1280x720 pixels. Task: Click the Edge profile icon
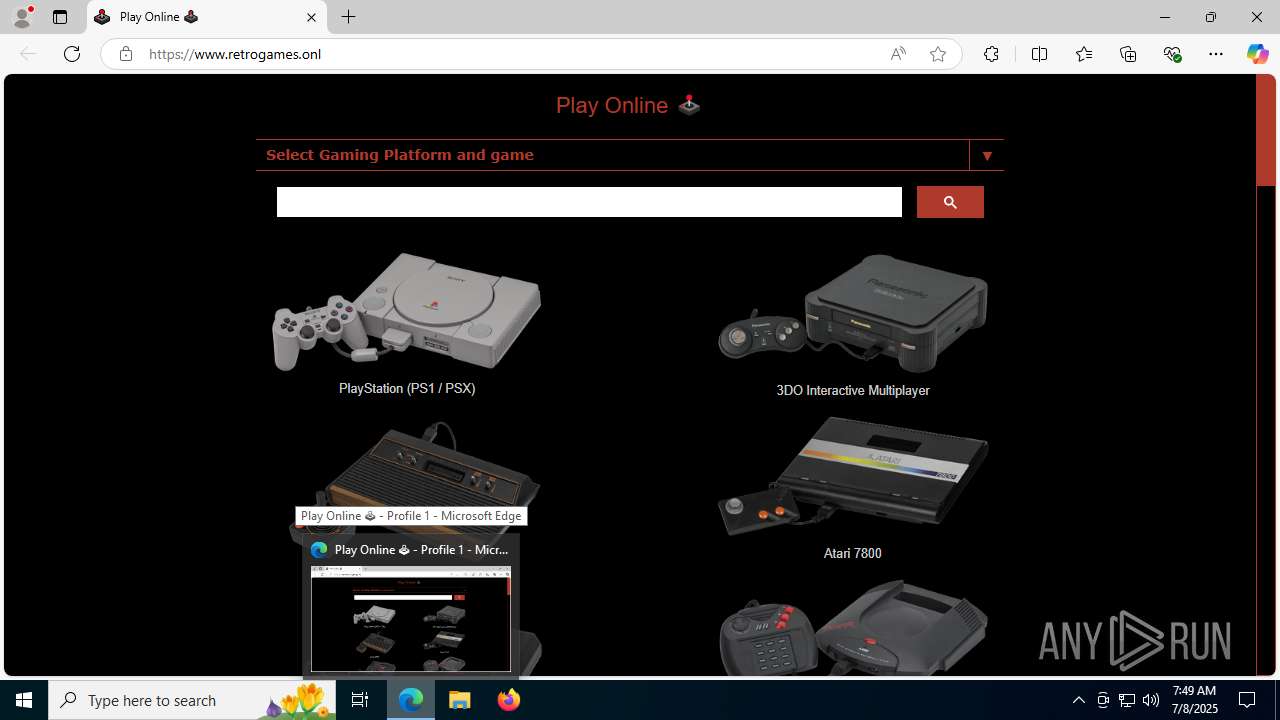pyautogui.click(x=22, y=17)
